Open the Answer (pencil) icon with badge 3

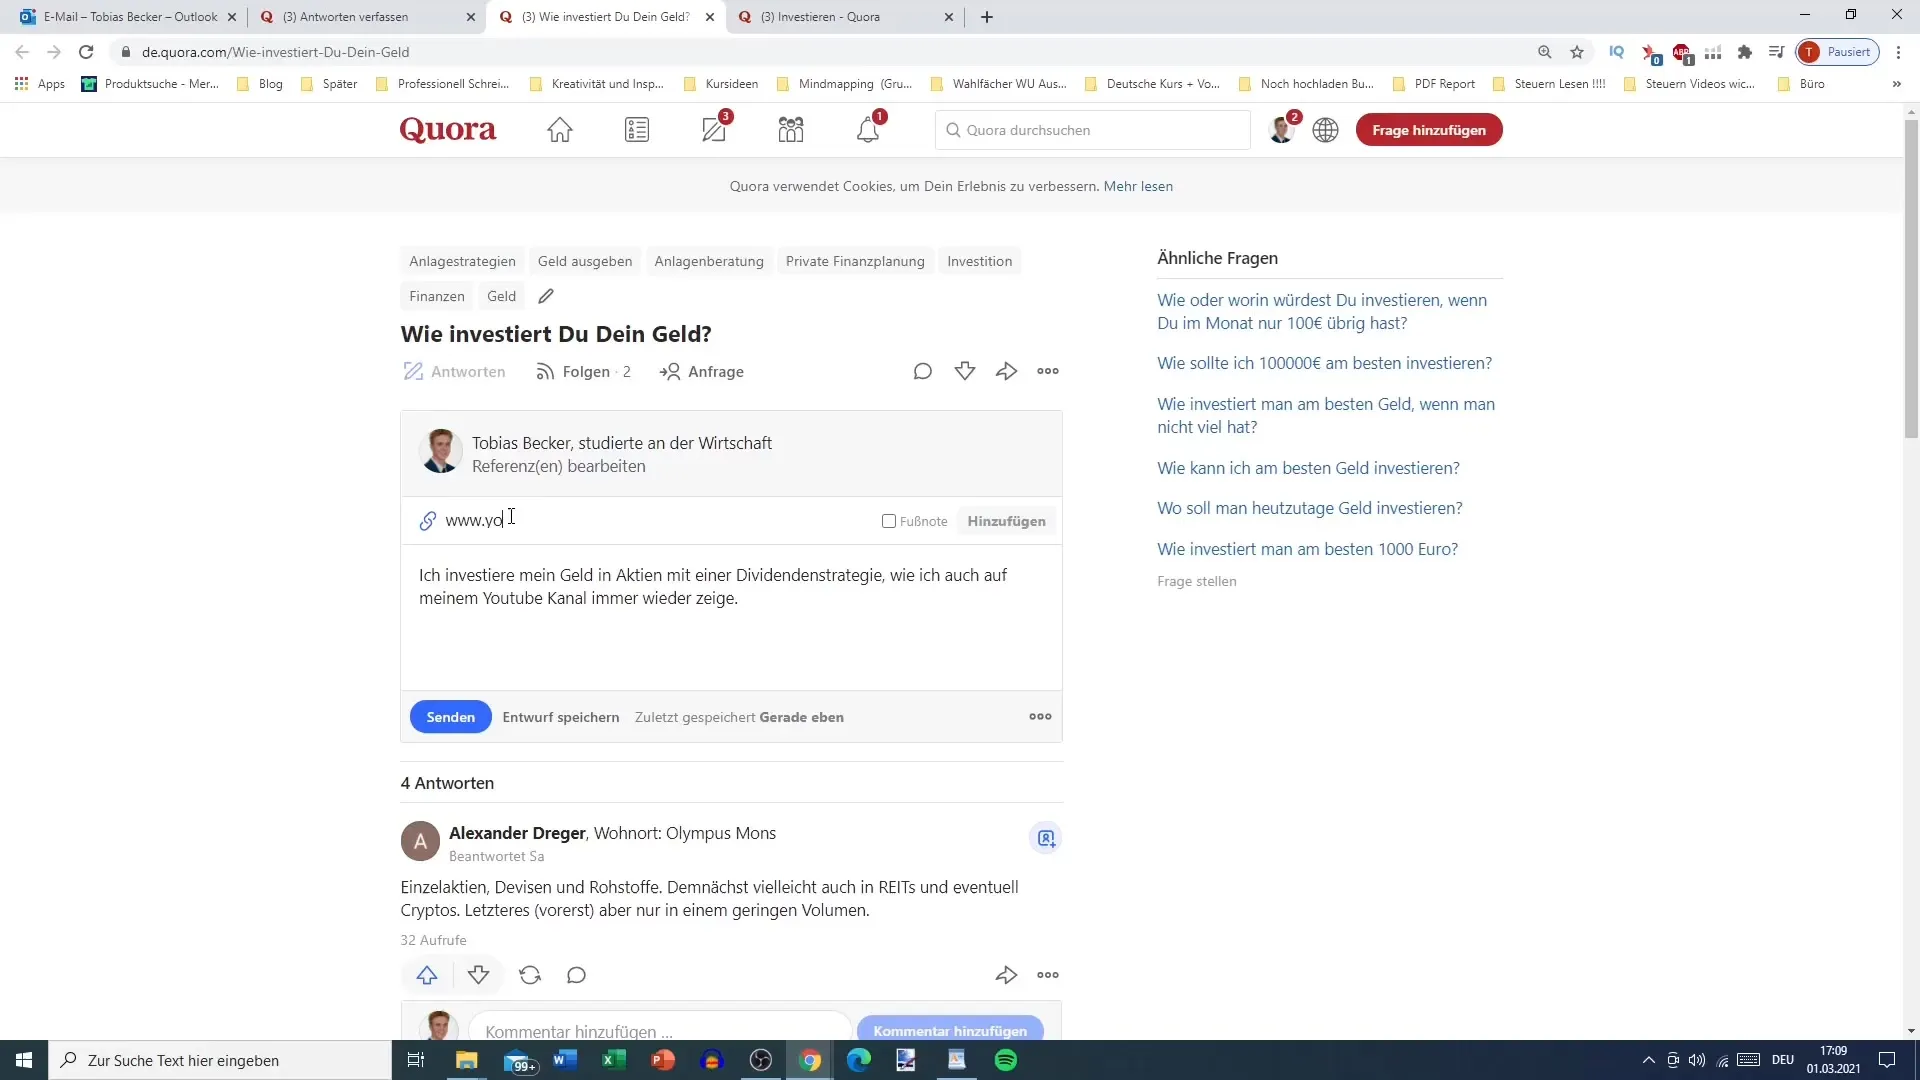pos(715,130)
